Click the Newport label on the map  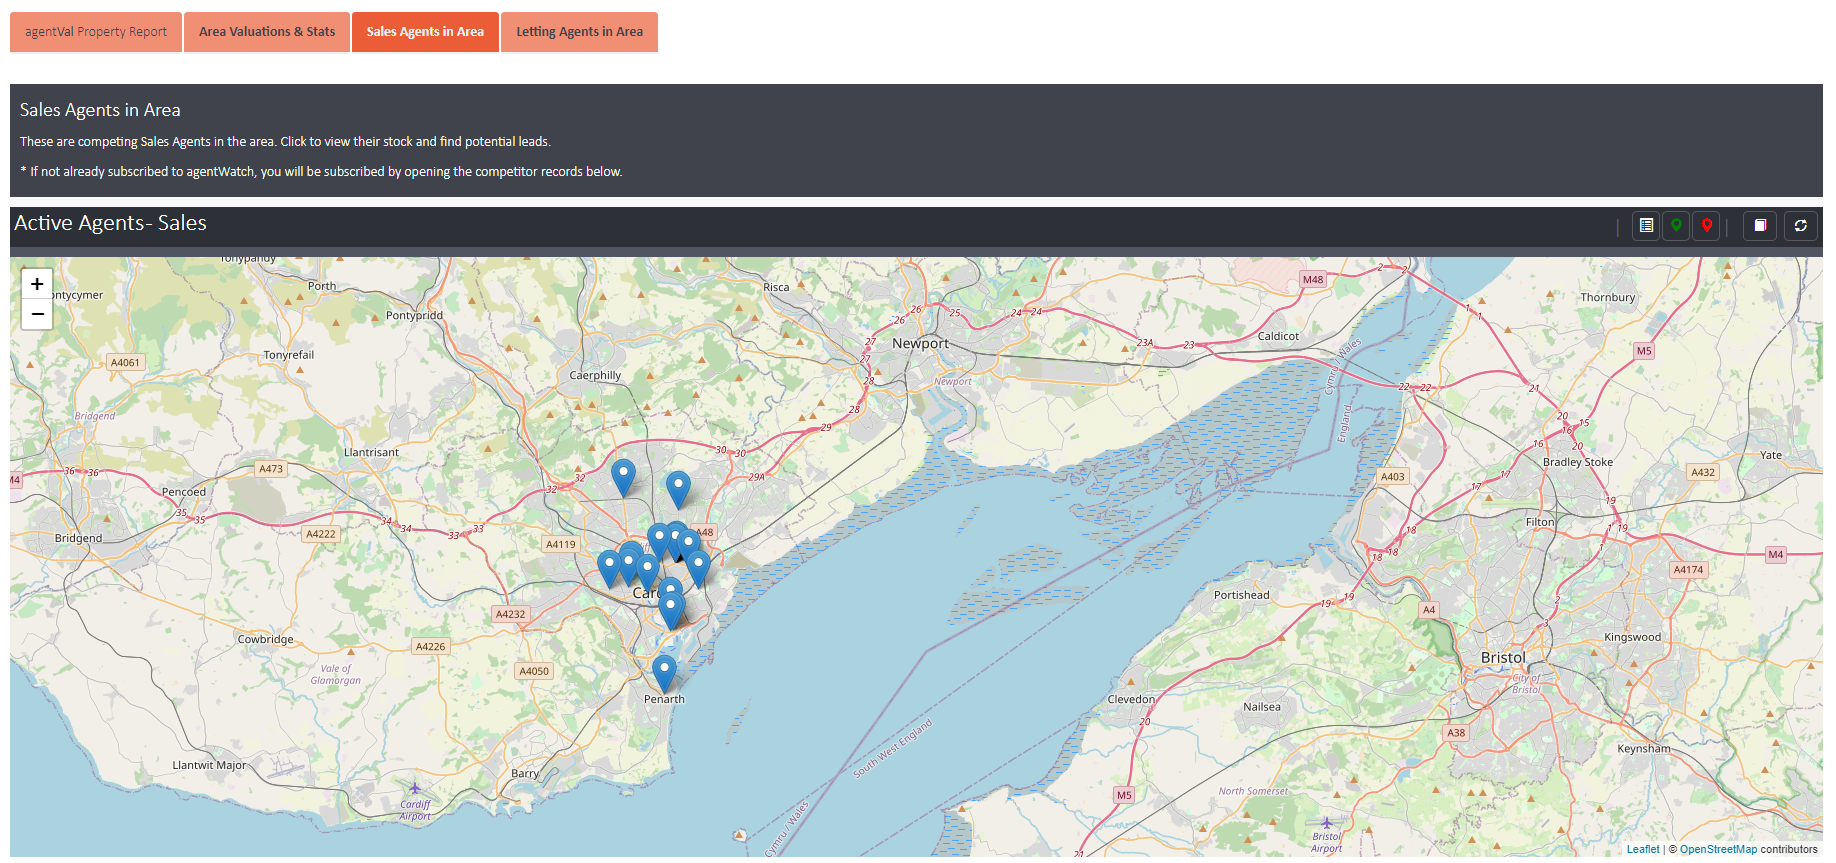point(920,344)
